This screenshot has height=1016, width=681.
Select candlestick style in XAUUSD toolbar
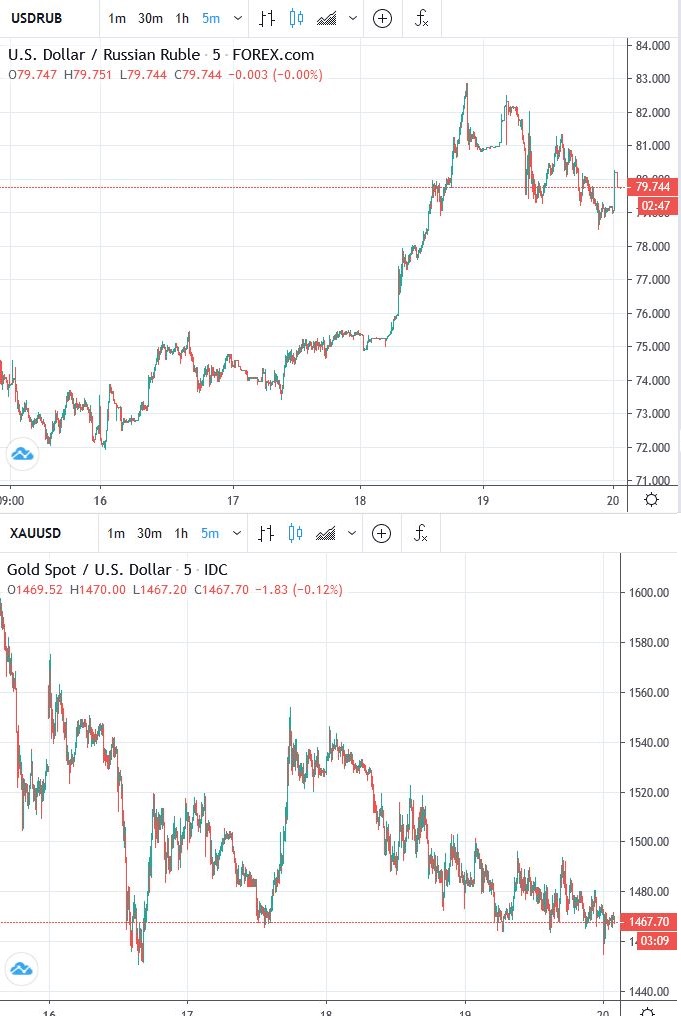(x=295, y=533)
